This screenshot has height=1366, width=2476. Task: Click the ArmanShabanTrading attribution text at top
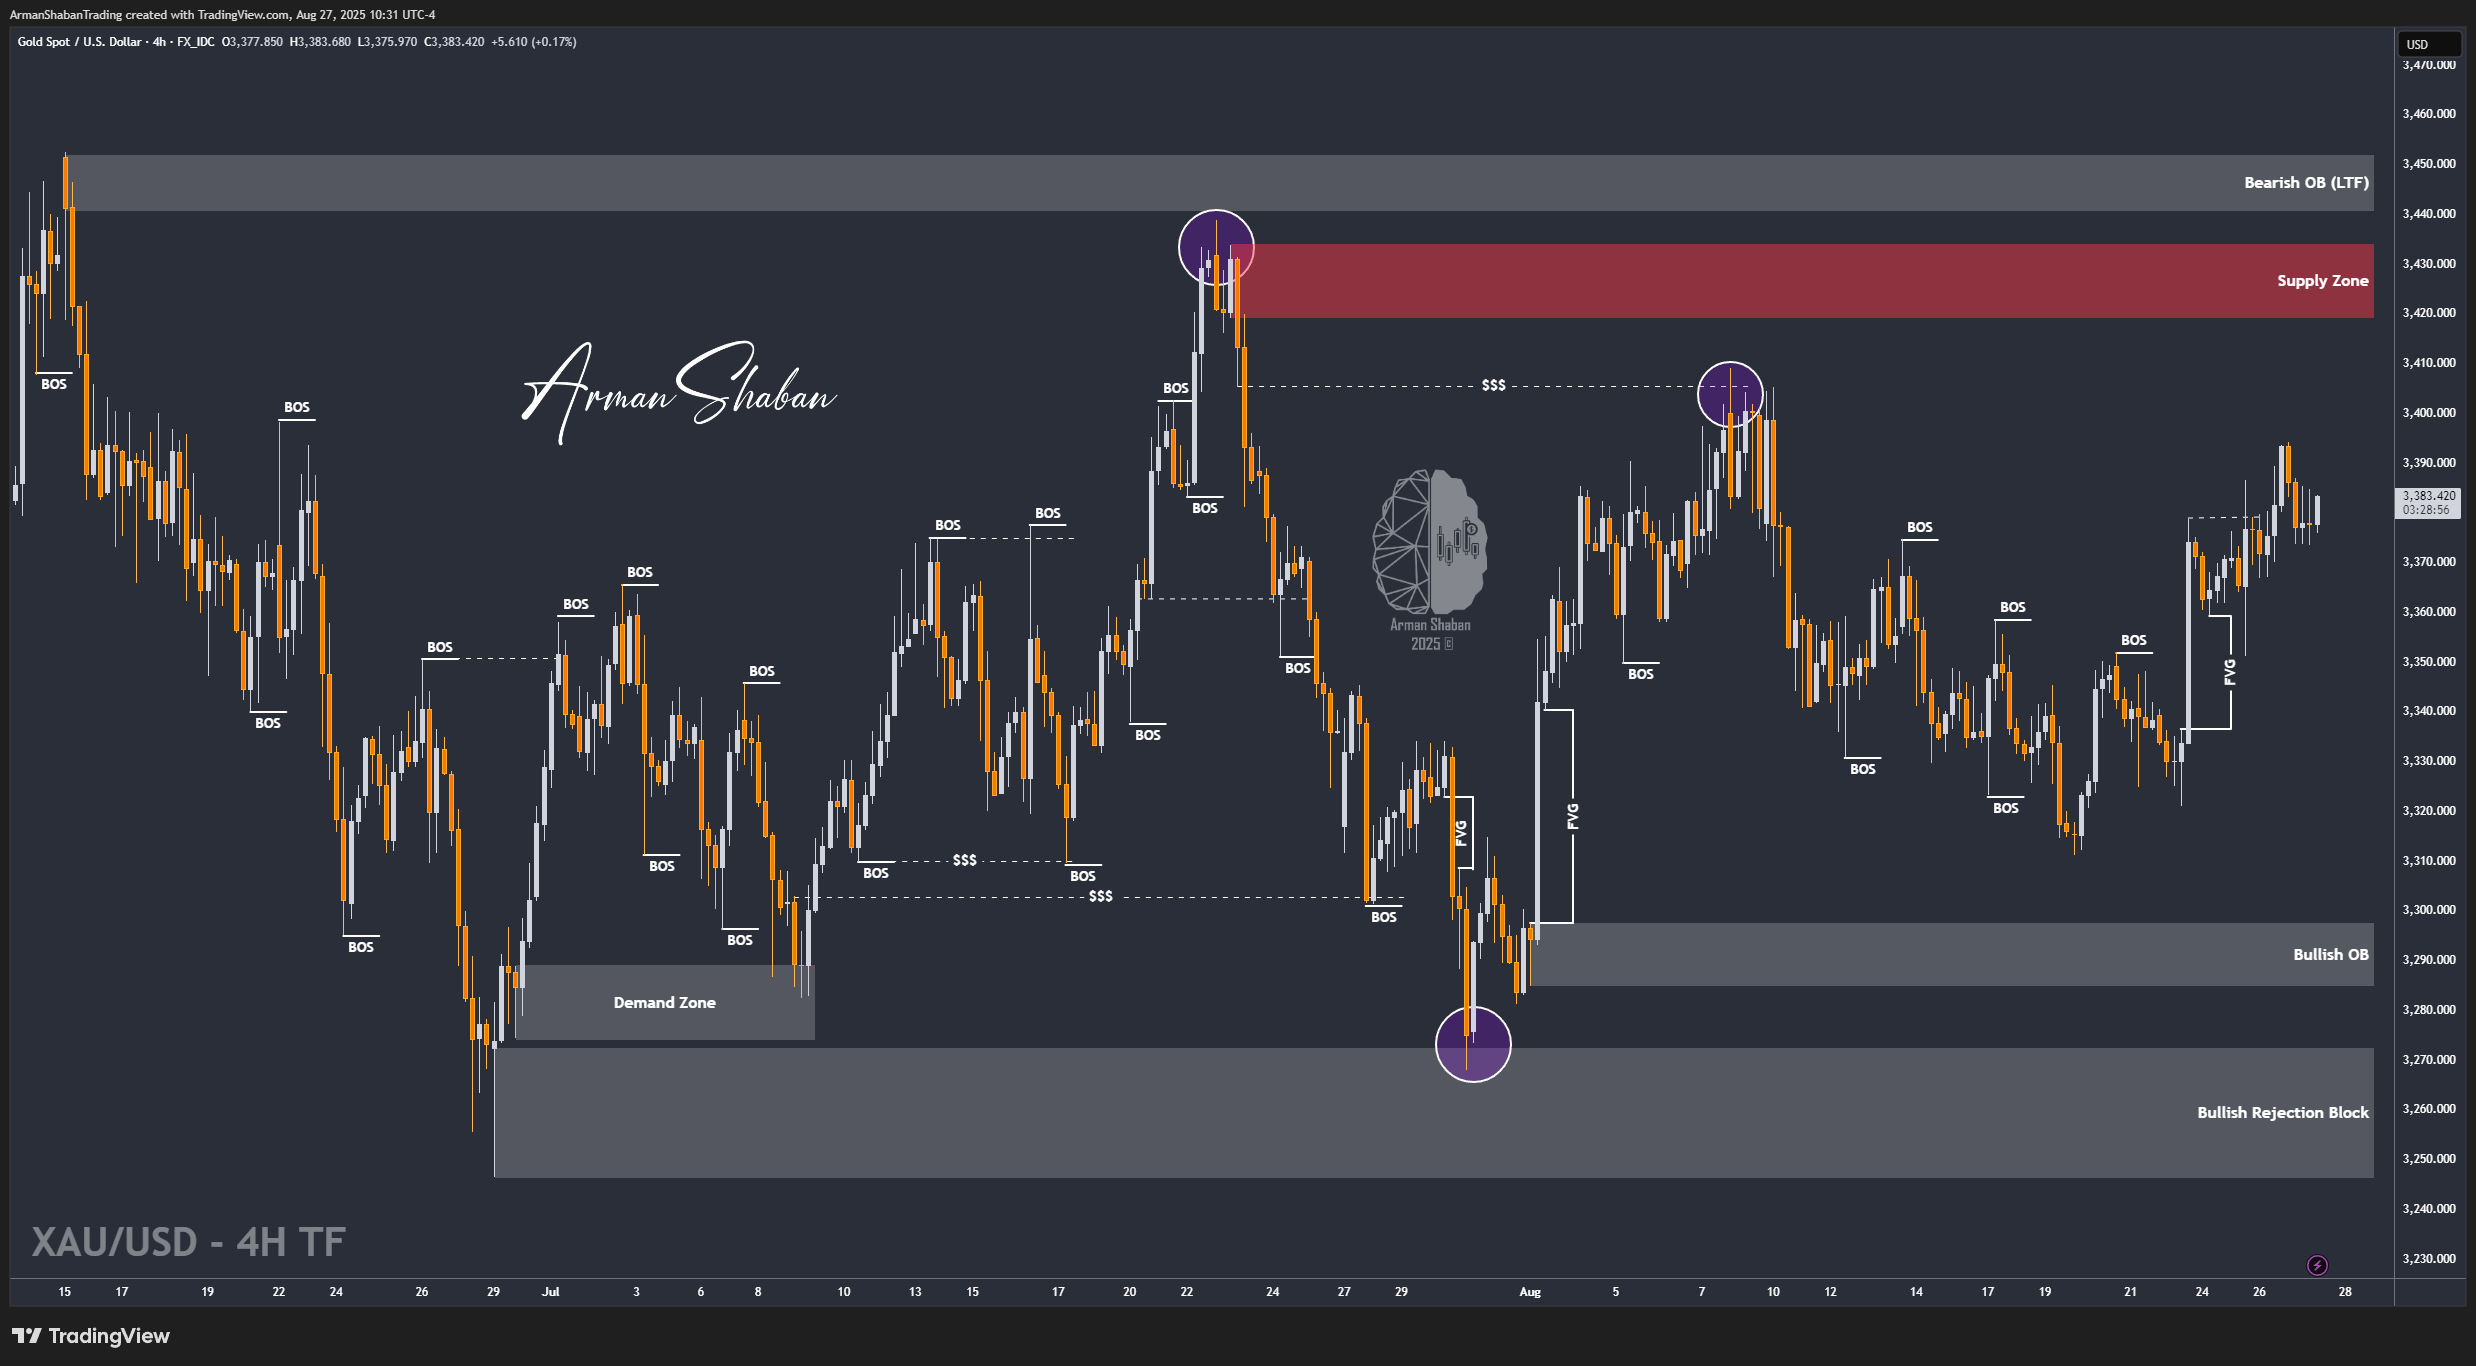pyautogui.click(x=222, y=15)
